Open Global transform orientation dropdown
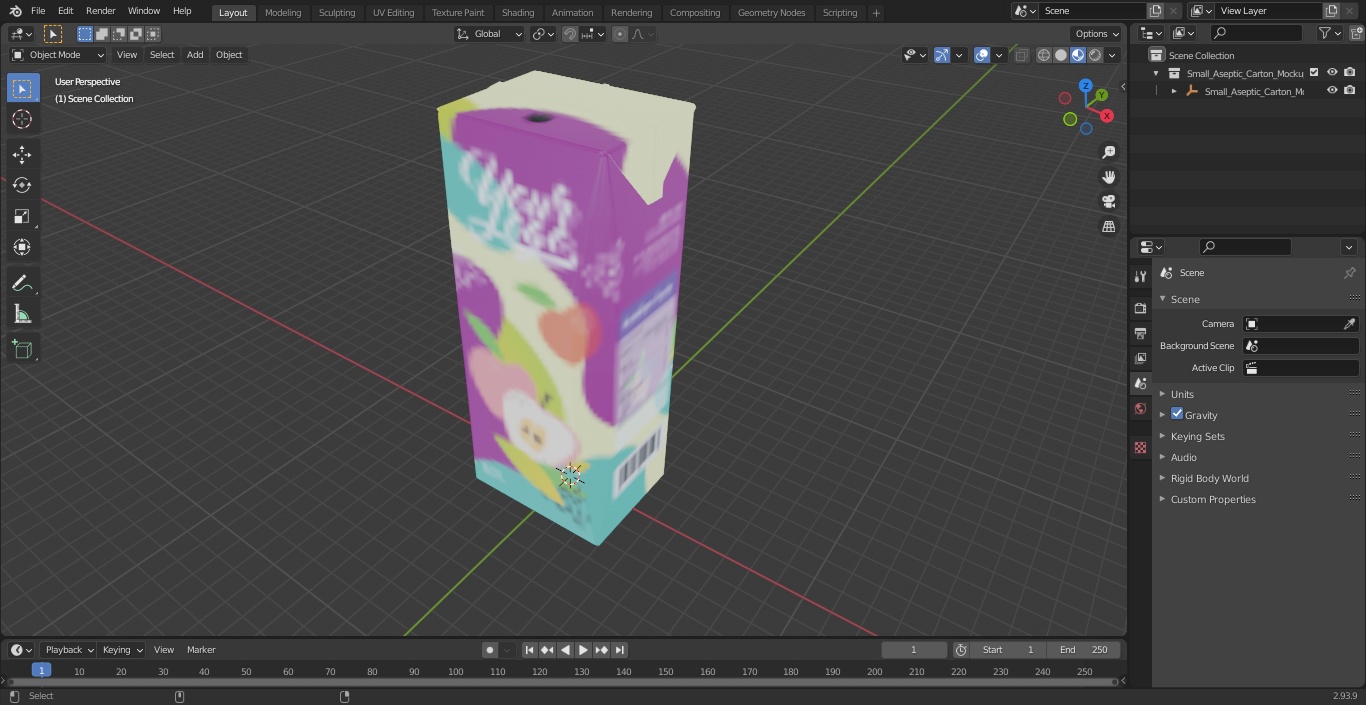The height and width of the screenshot is (705, 1366). click(x=490, y=34)
